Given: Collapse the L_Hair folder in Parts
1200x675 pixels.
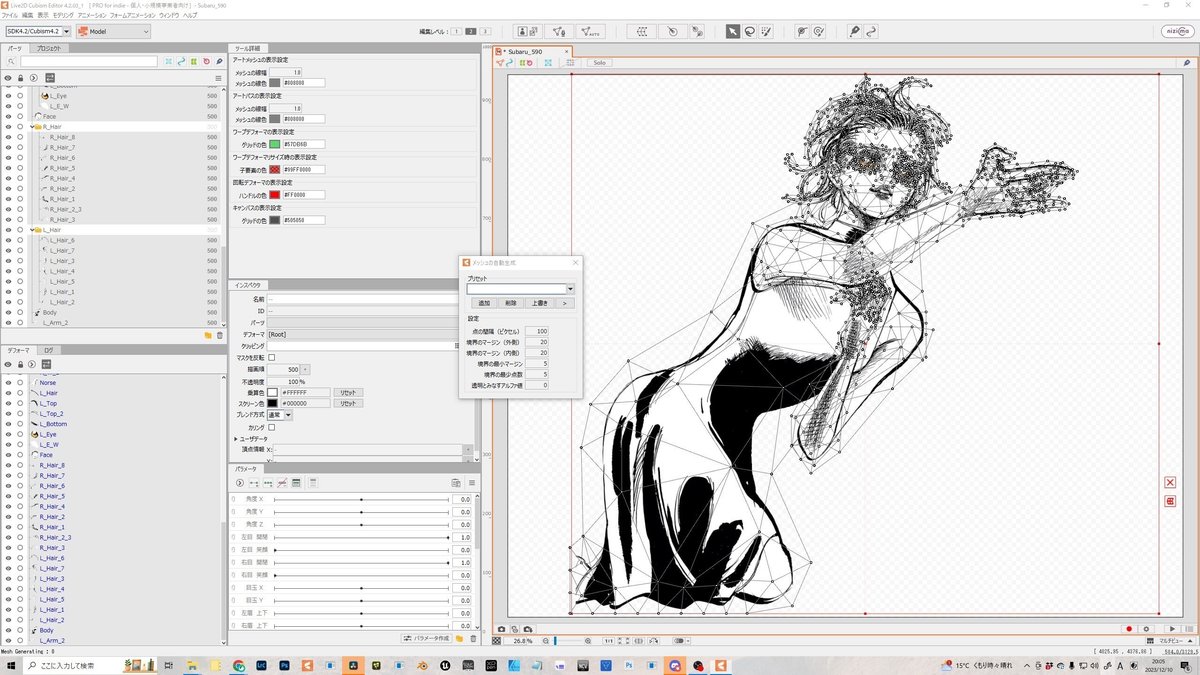Looking at the screenshot, I should click(x=31, y=230).
